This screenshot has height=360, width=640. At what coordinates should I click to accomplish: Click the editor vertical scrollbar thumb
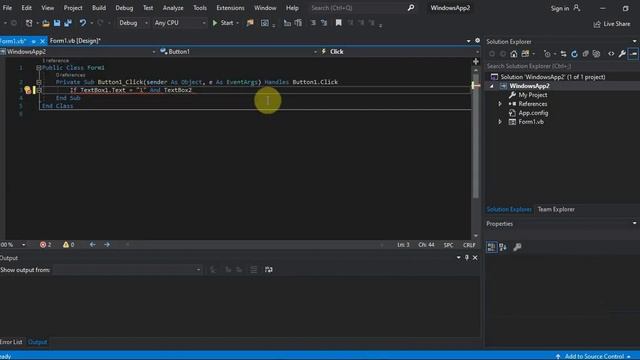tap(476, 136)
